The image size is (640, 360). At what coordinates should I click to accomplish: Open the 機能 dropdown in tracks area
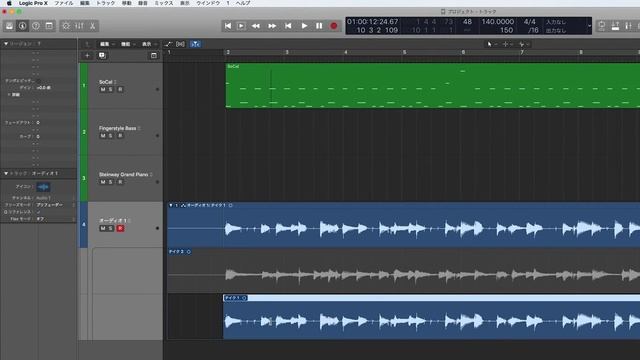coord(127,44)
